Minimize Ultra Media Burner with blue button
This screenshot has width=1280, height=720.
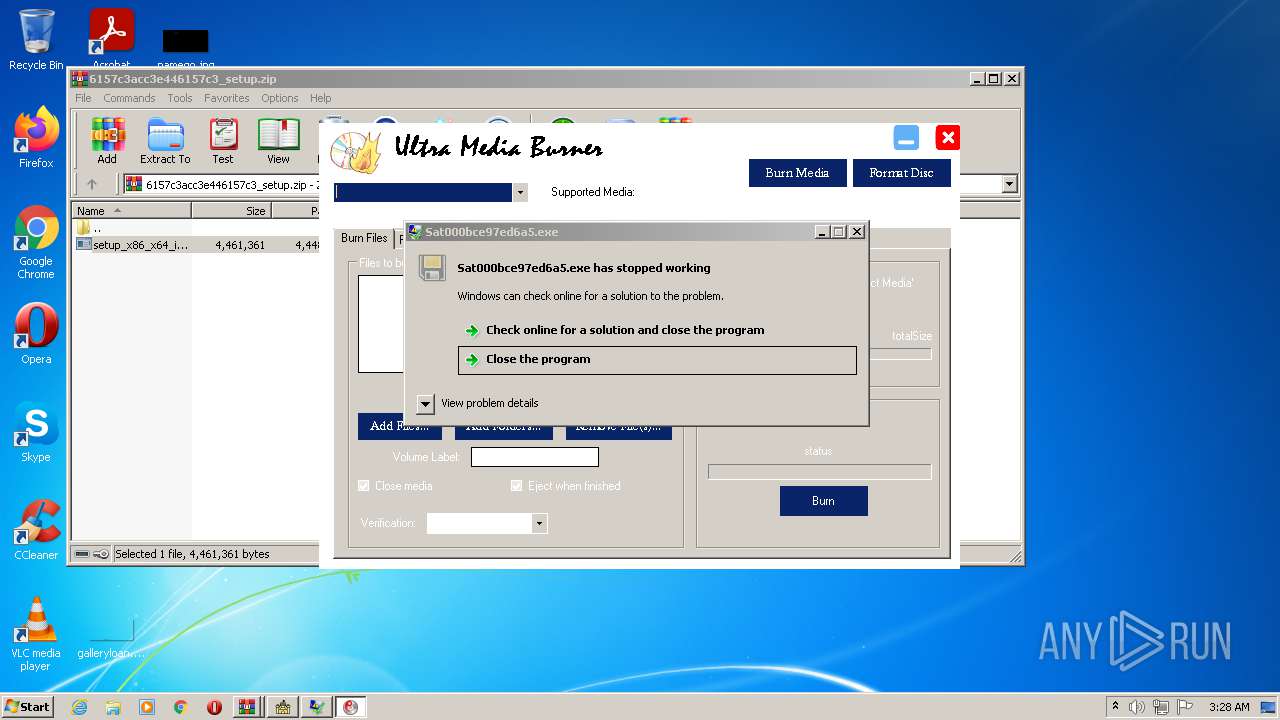pos(906,138)
